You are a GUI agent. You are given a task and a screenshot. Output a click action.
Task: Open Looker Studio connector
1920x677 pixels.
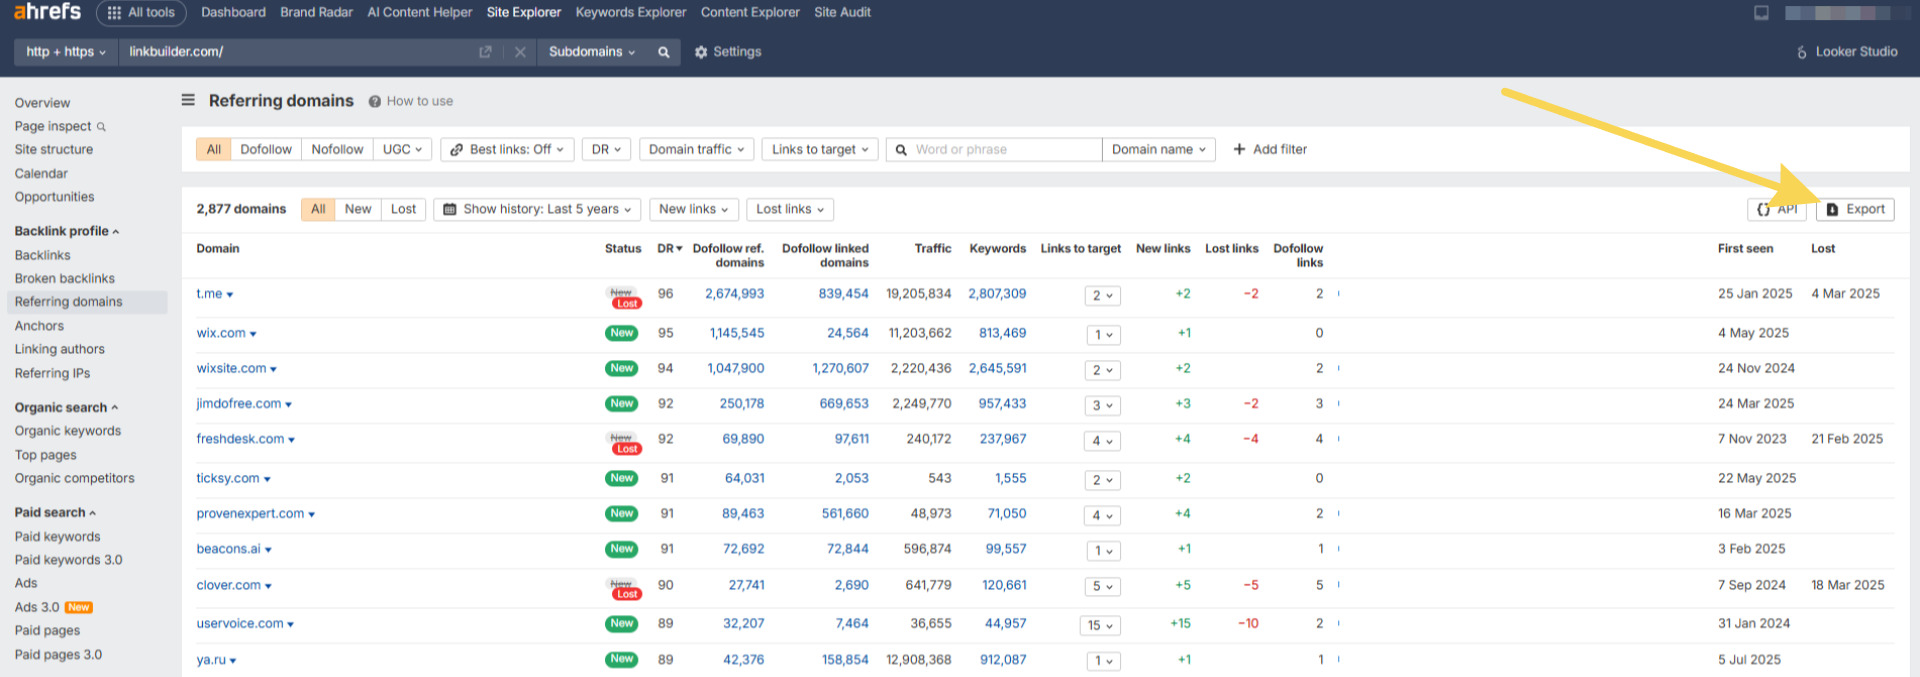(1847, 52)
